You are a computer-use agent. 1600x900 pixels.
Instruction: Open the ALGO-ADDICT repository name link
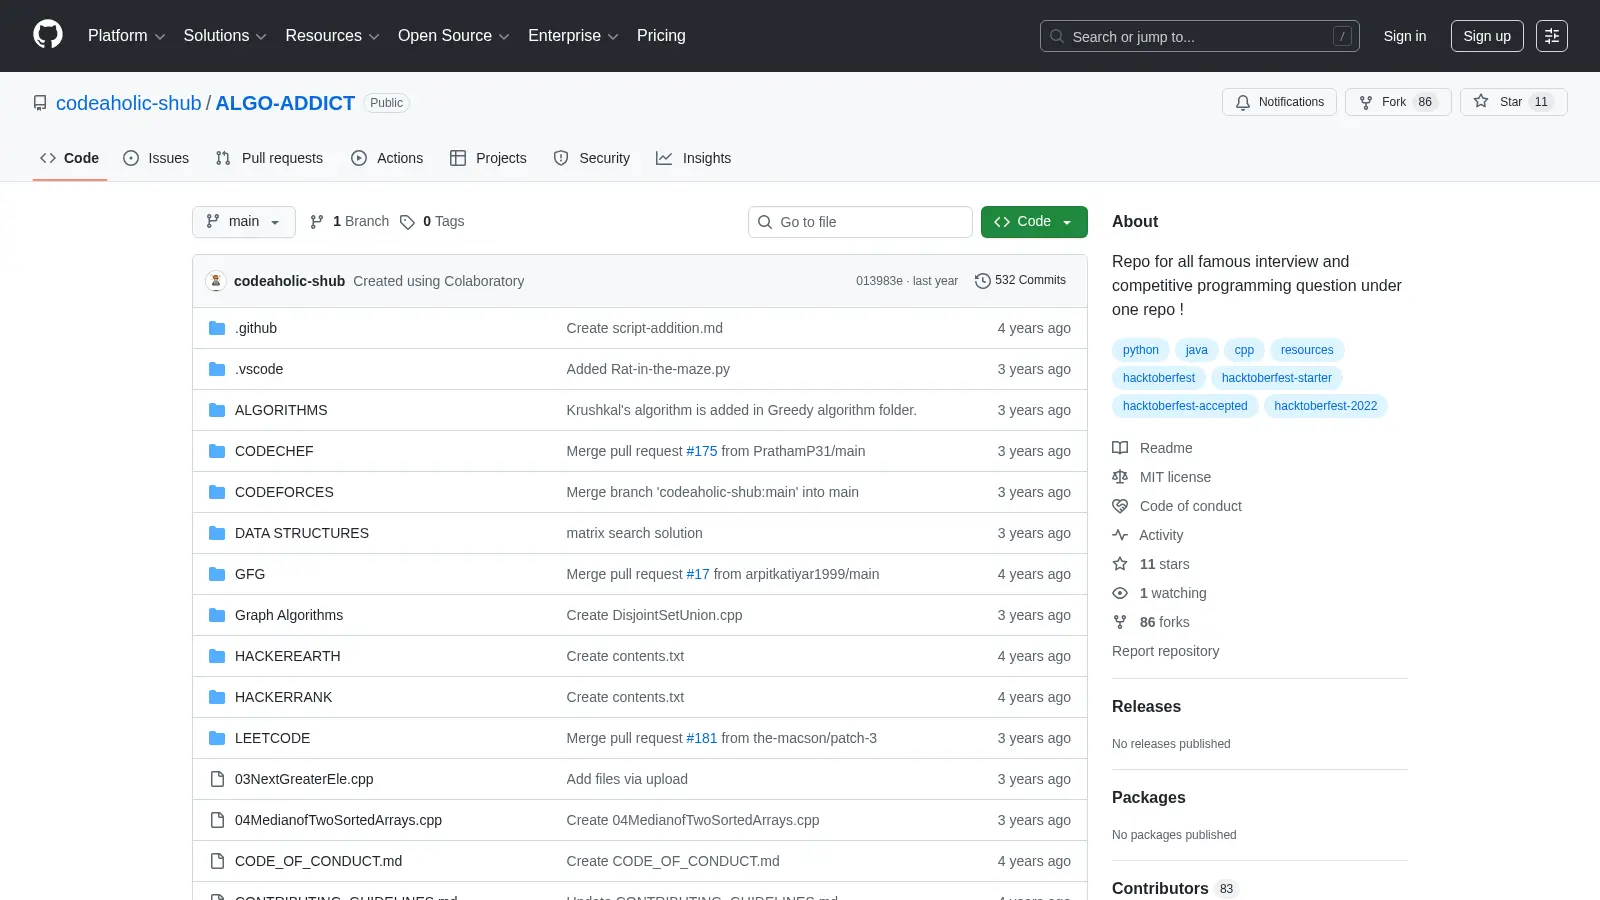pos(285,103)
